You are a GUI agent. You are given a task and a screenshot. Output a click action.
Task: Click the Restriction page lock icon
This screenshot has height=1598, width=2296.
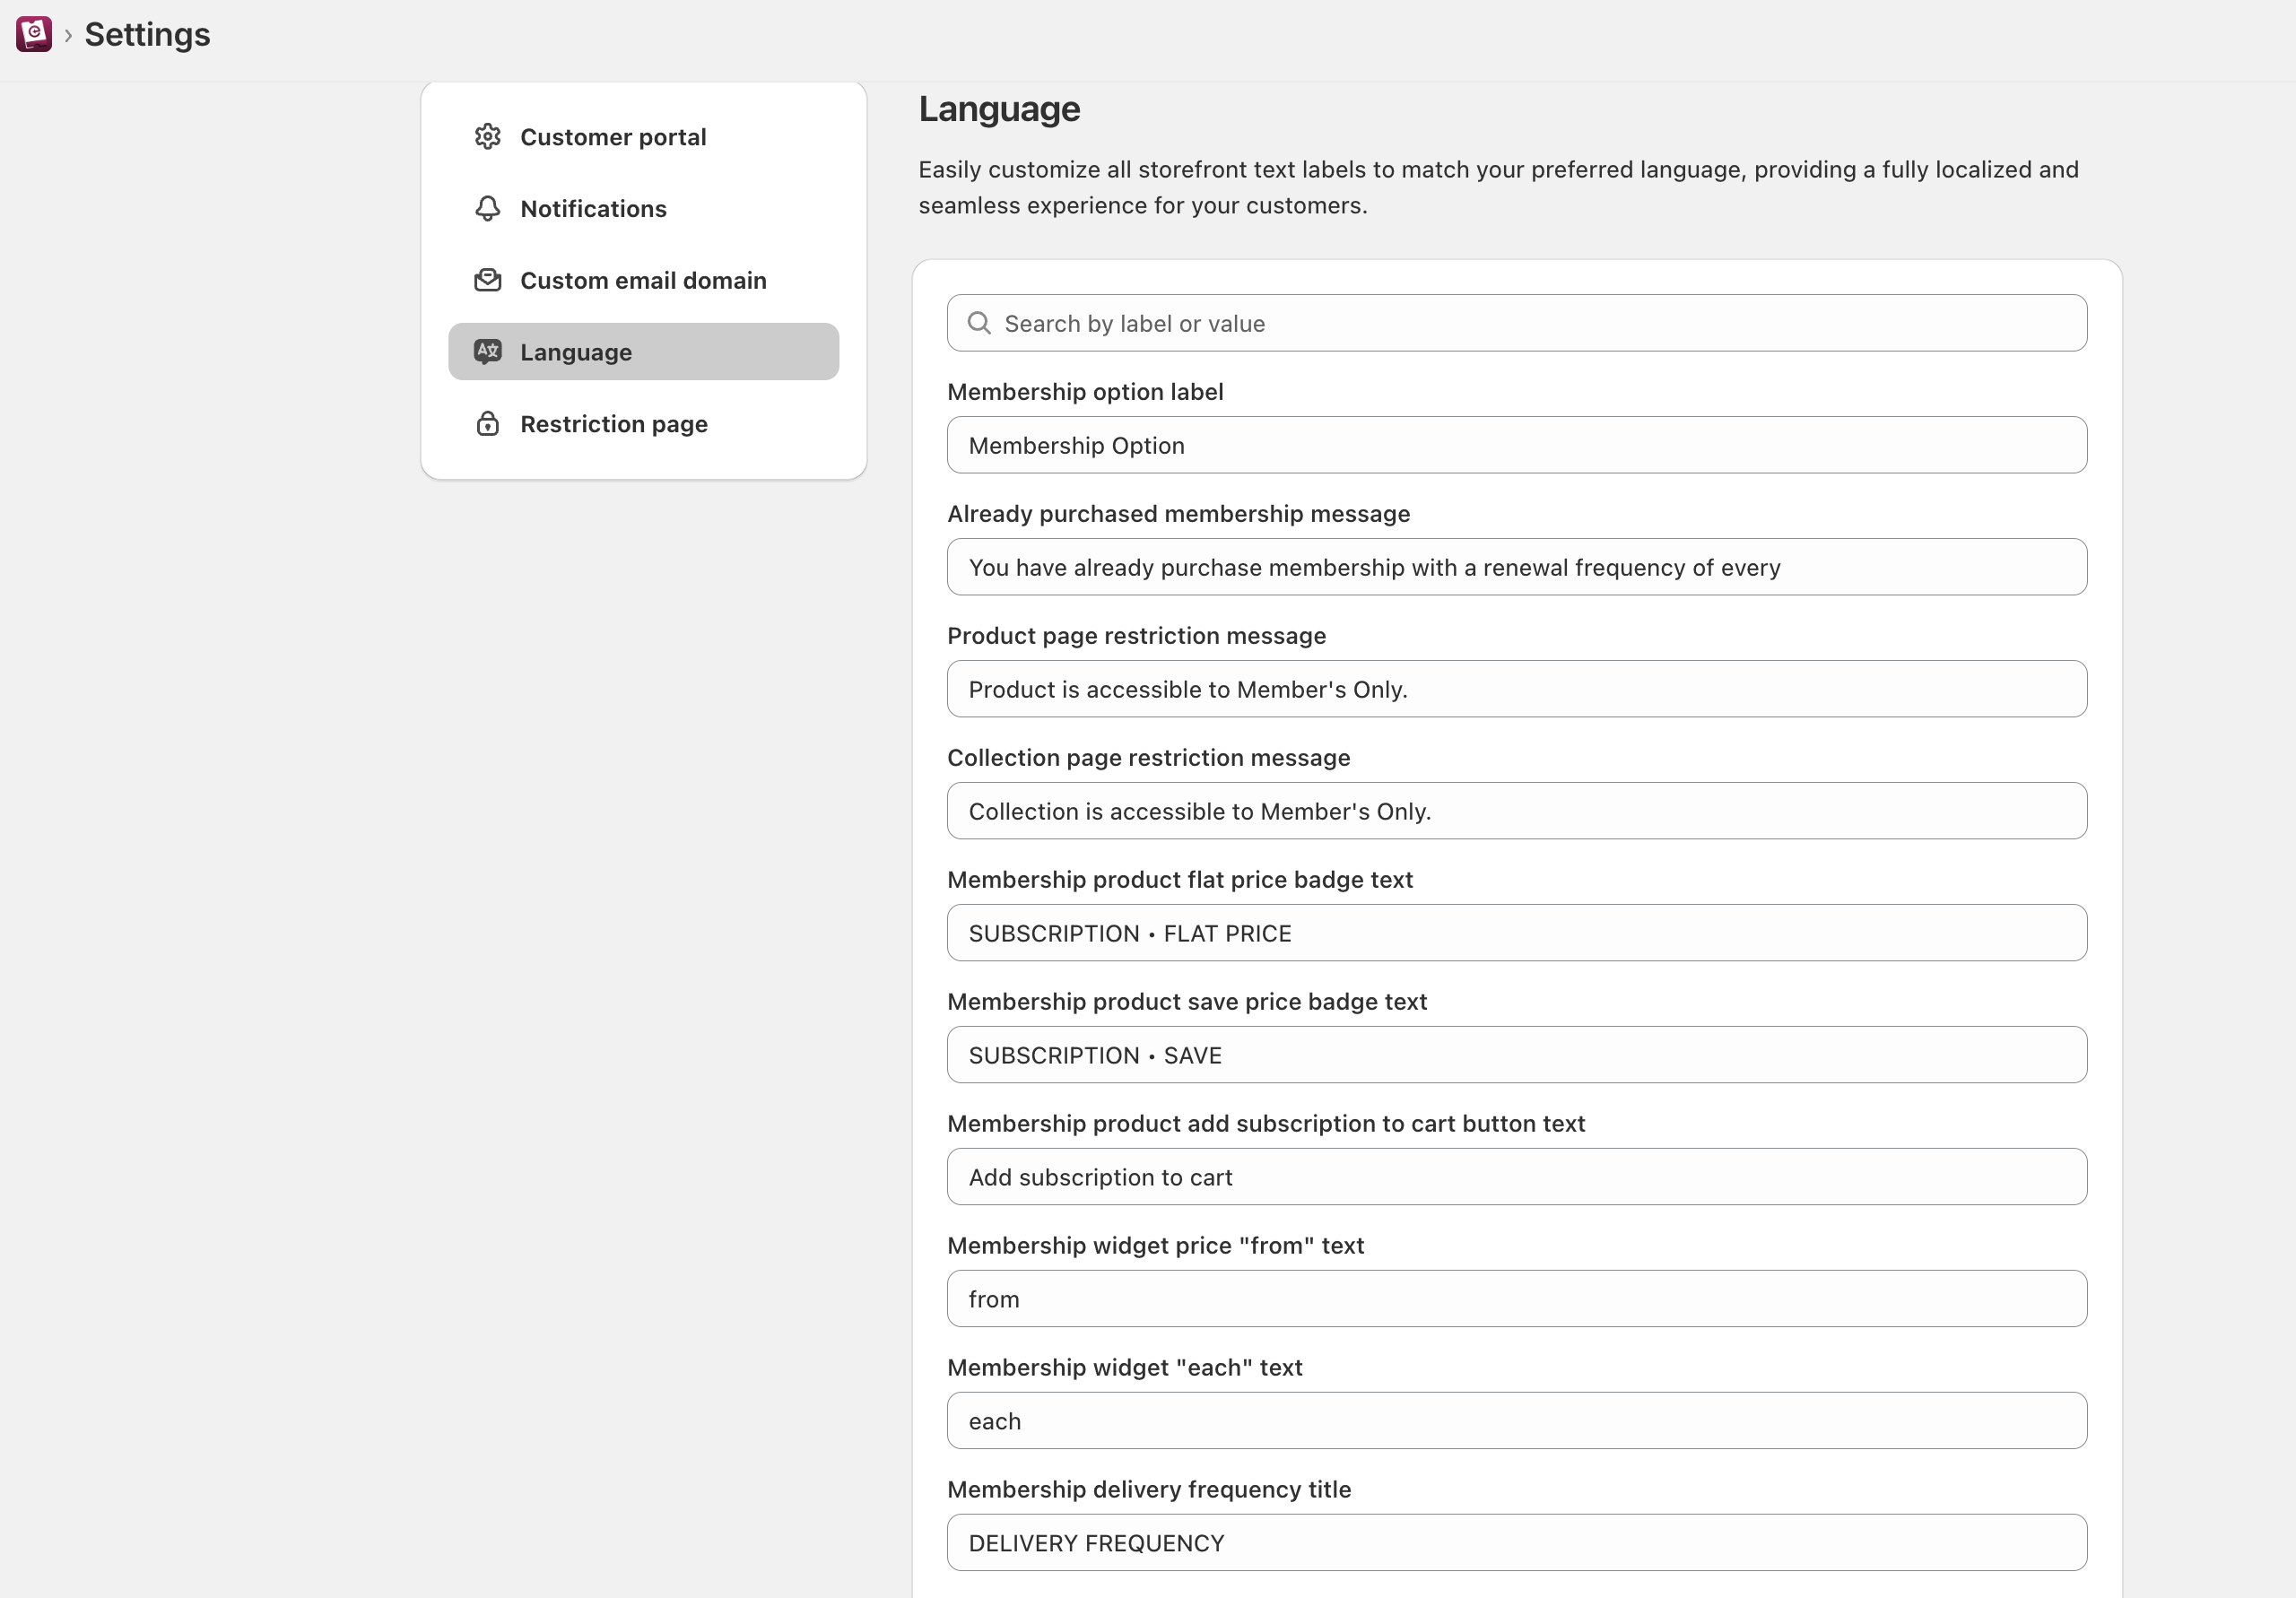click(x=487, y=424)
